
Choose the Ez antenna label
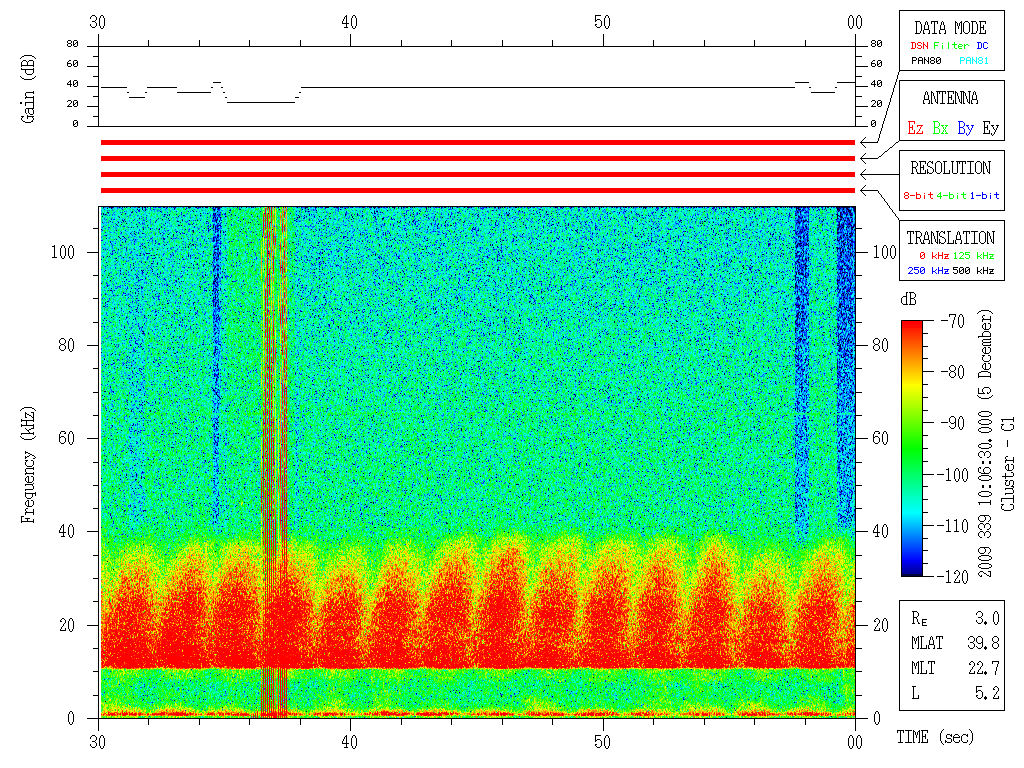[x=915, y=128]
